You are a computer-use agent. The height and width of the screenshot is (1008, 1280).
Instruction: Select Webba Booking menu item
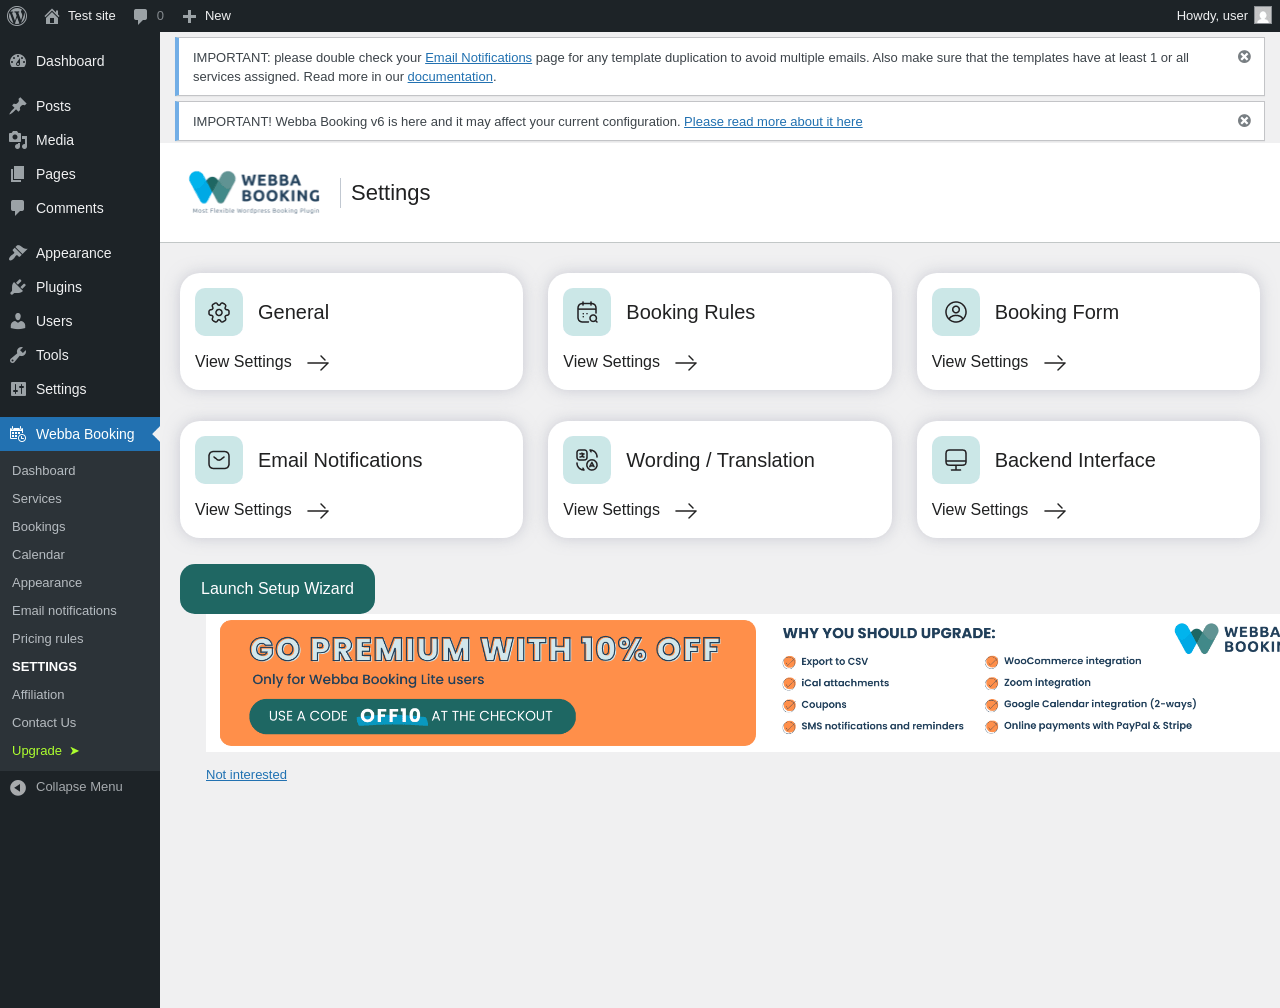pyautogui.click(x=80, y=434)
